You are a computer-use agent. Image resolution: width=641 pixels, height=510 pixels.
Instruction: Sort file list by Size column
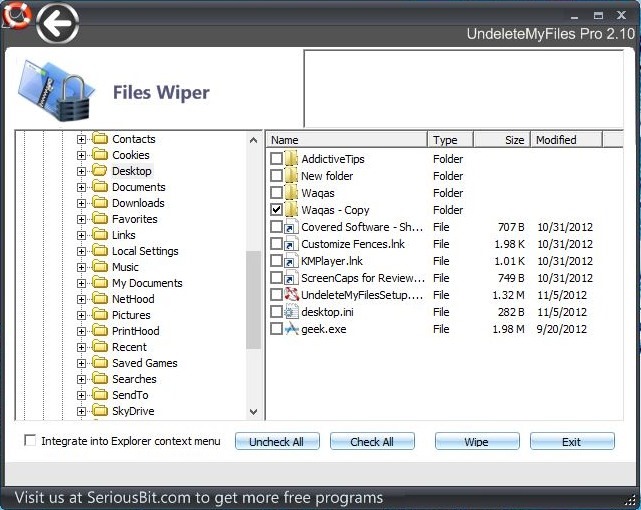click(502, 140)
